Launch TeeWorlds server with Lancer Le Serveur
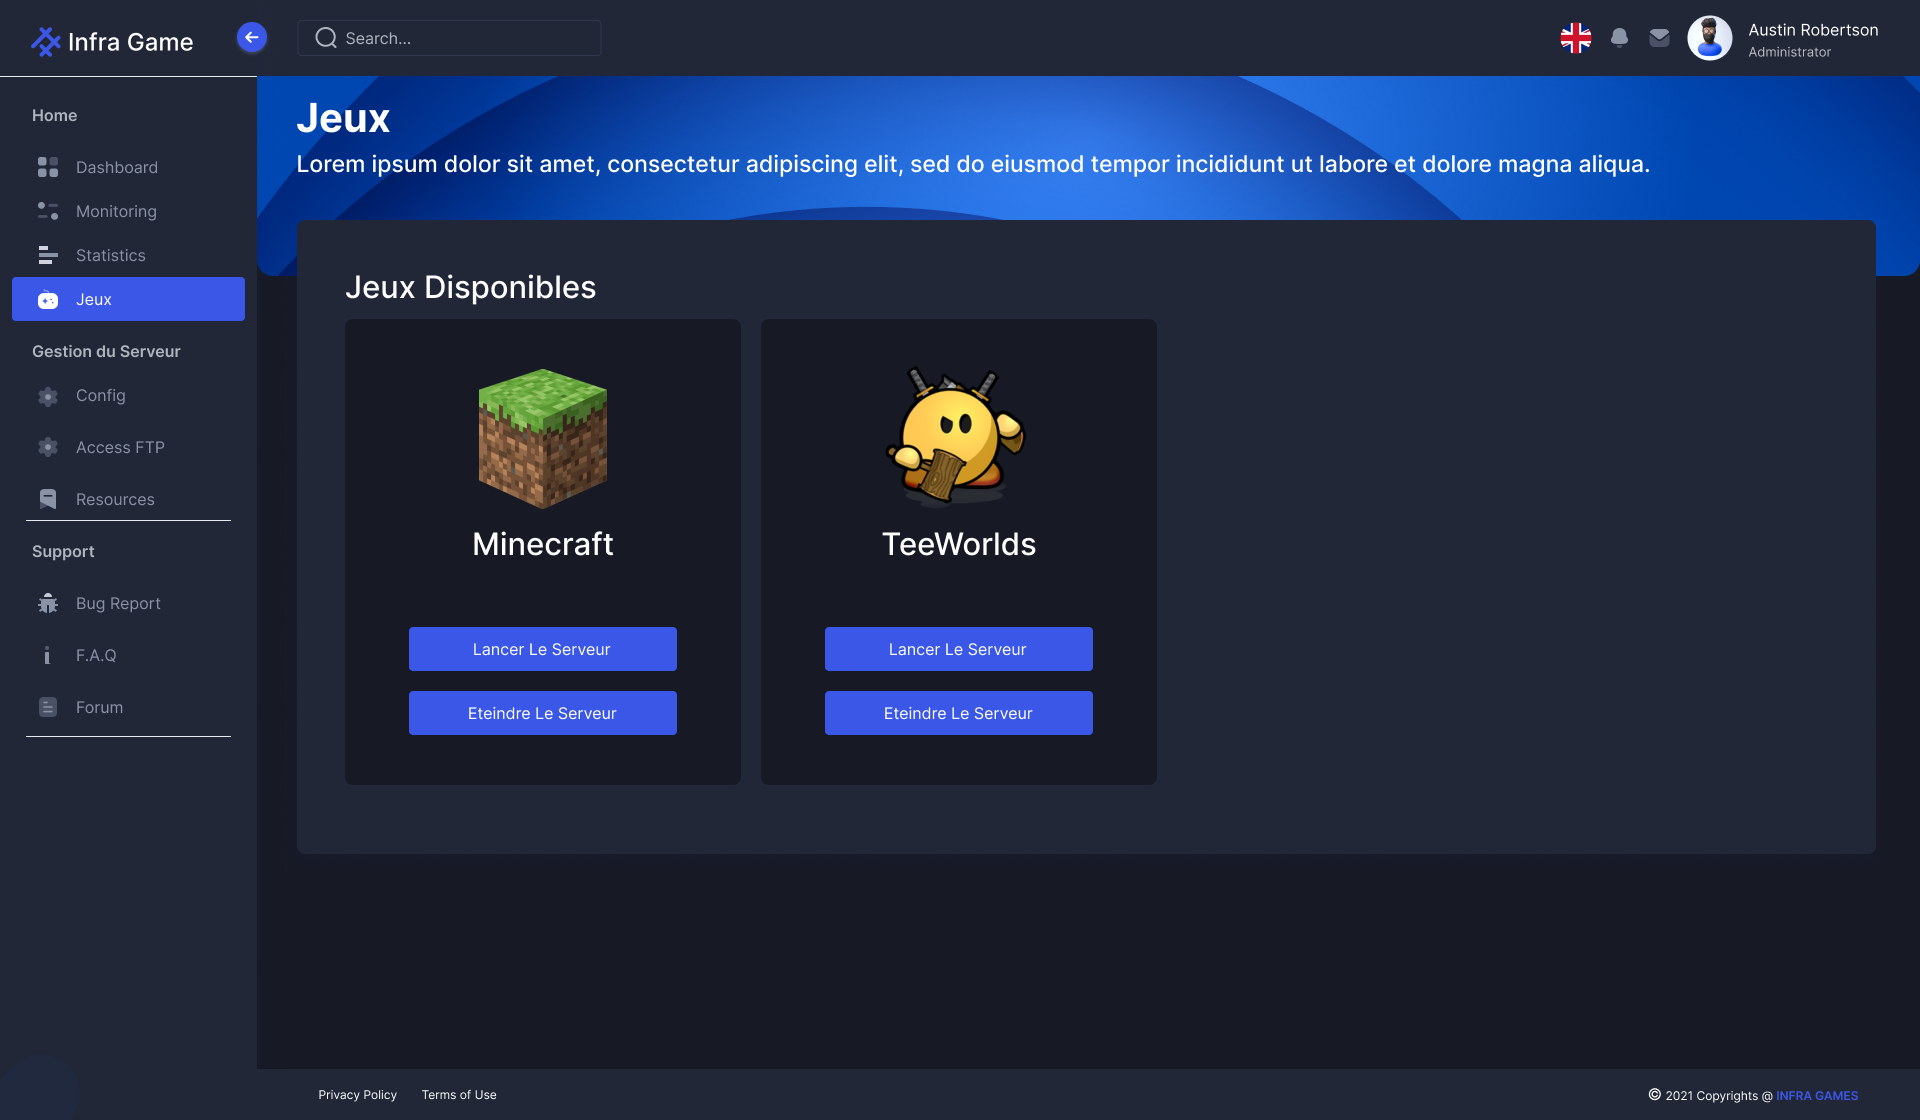The width and height of the screenshot is (1920, 1120). [x=959, y=649]
